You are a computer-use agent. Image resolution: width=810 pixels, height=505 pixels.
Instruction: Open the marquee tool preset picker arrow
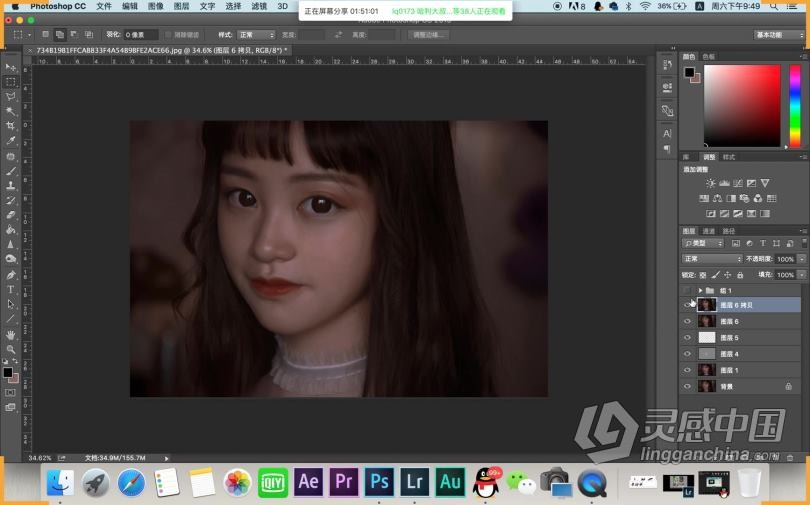click(x=29, y=35)
